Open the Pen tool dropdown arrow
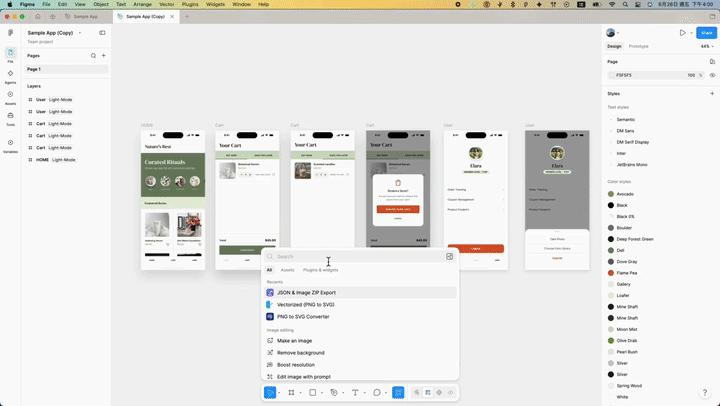This screenshot has width=720, height=406. pyautogui.click(x=343, y=393)
